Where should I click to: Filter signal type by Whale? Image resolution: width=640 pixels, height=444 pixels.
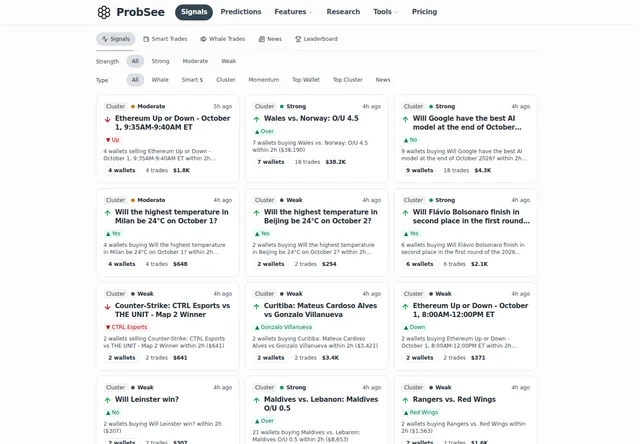(160, 80)
